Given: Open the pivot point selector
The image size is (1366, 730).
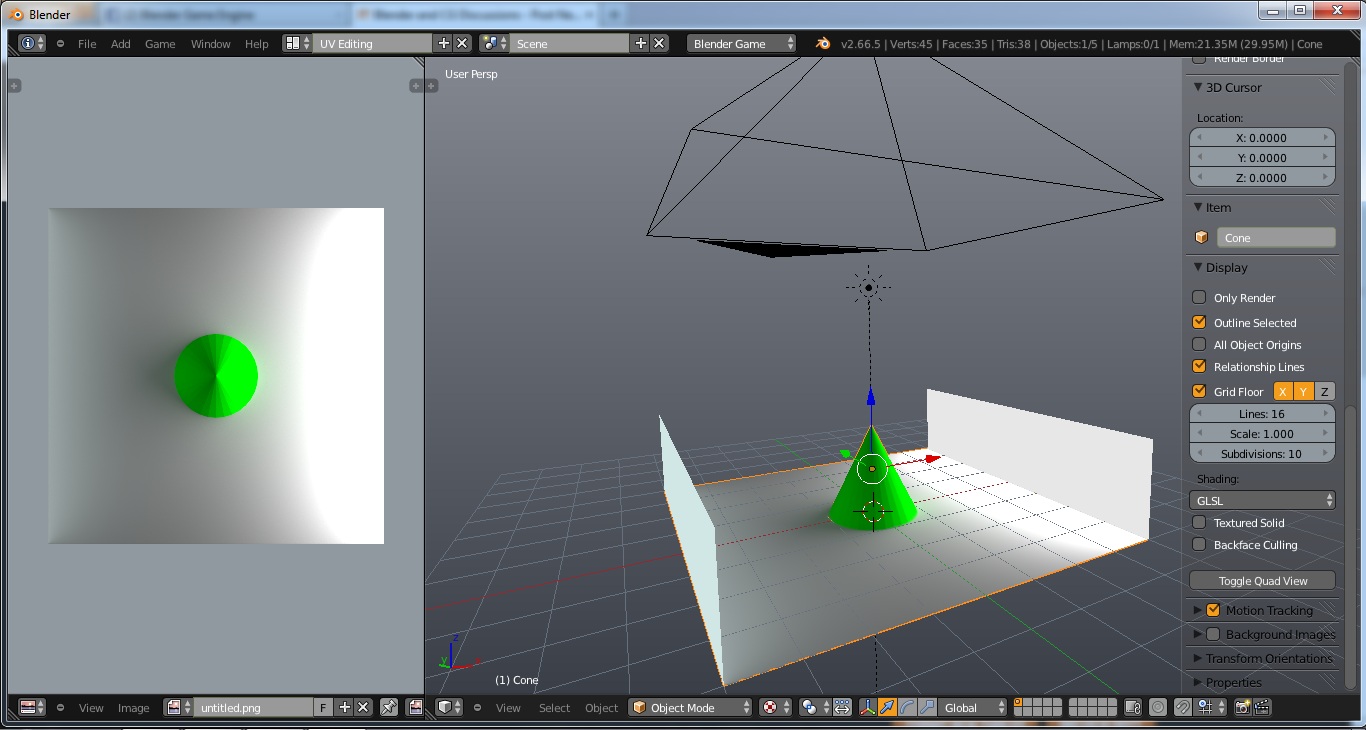Looking at the screenshot, I should pos(814,707).
